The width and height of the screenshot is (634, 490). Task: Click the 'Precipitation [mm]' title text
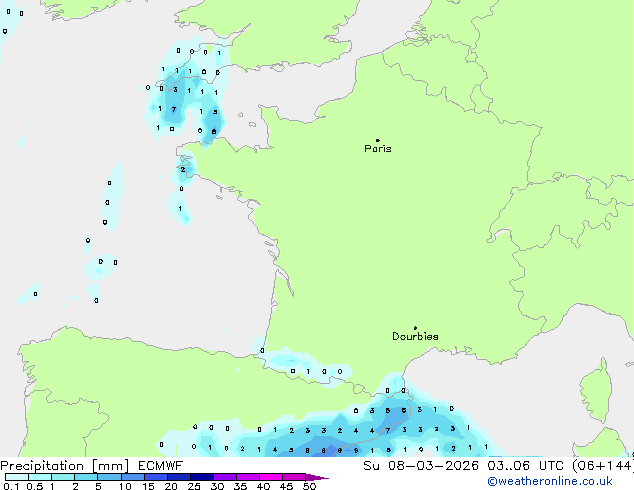coord(65,466)
